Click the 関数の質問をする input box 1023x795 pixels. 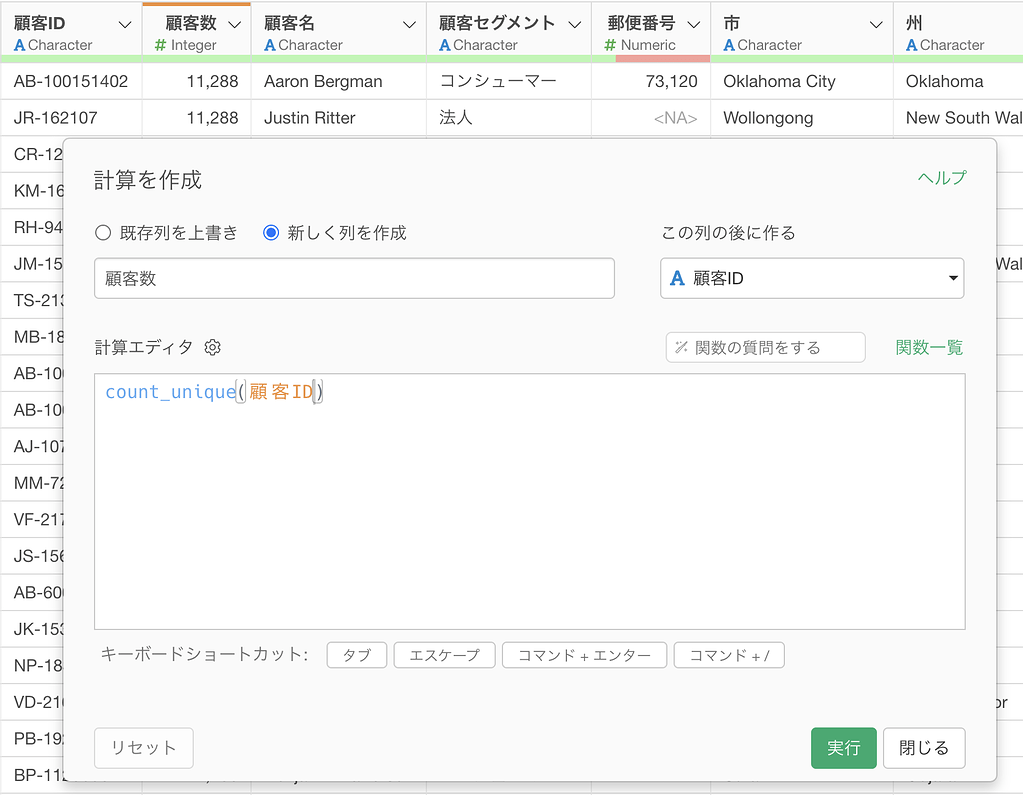[x=765, y=348]
